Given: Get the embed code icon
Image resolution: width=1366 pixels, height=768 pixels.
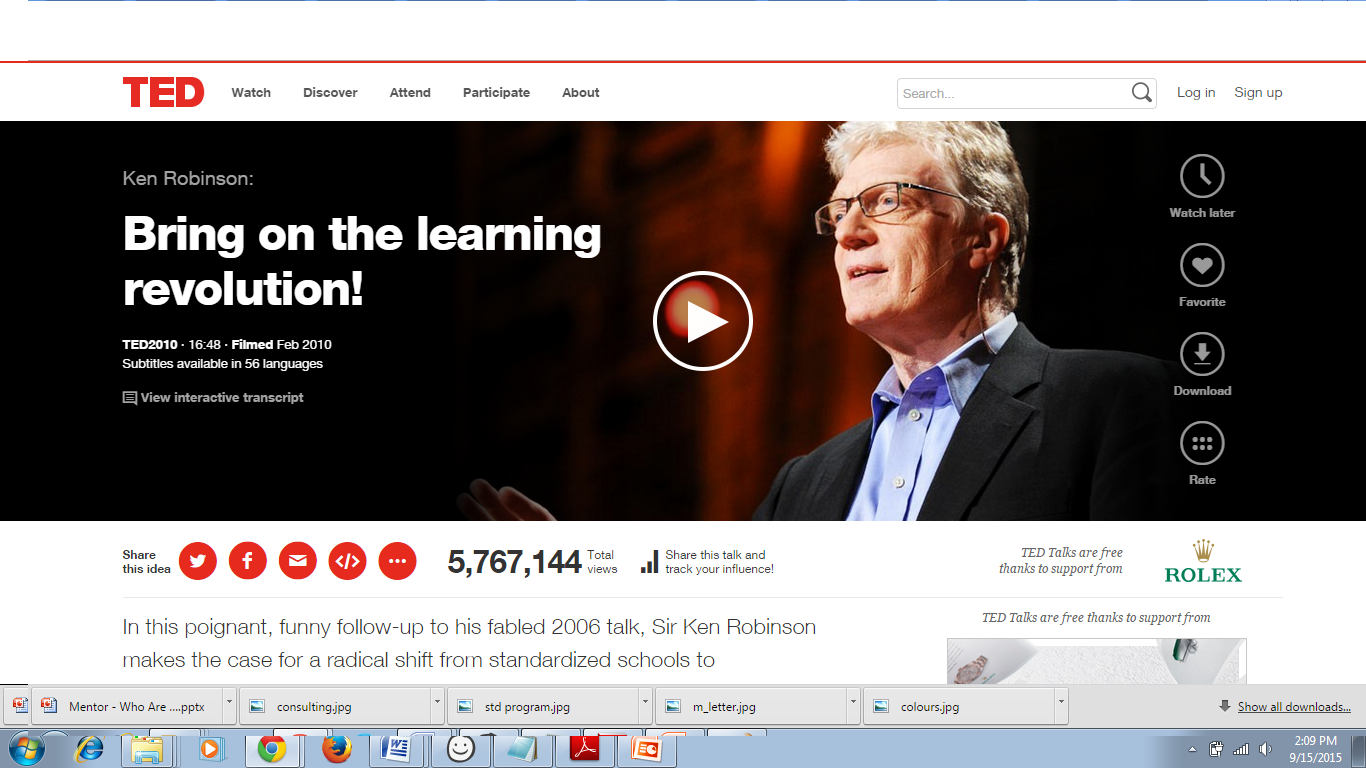Looking at the screenshot, I should point(348,561).
